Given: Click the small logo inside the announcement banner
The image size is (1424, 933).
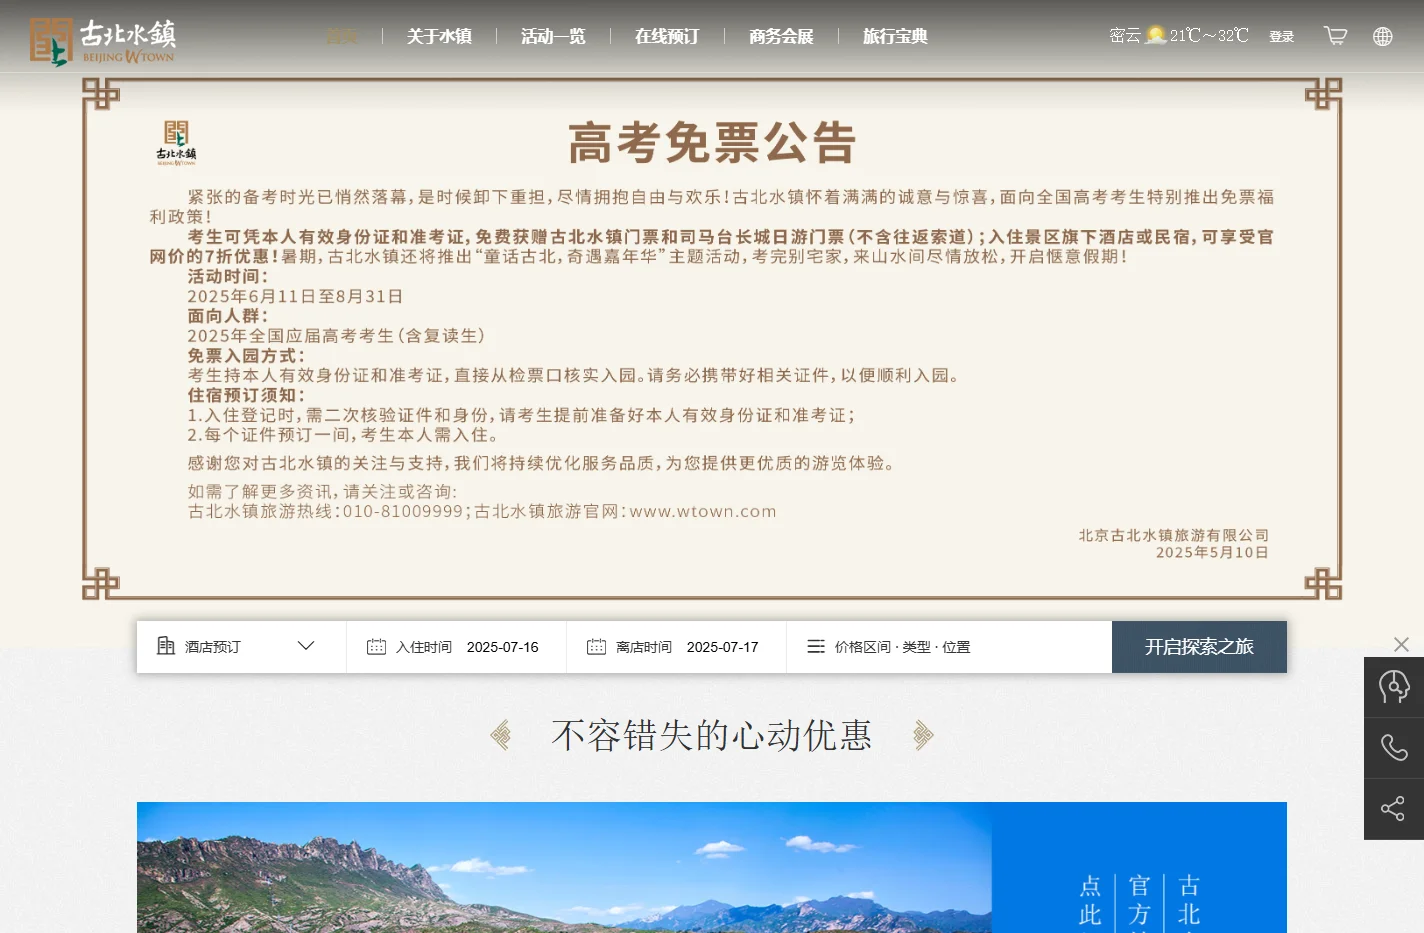Looking at the screenshot, I should pos(176,142).
